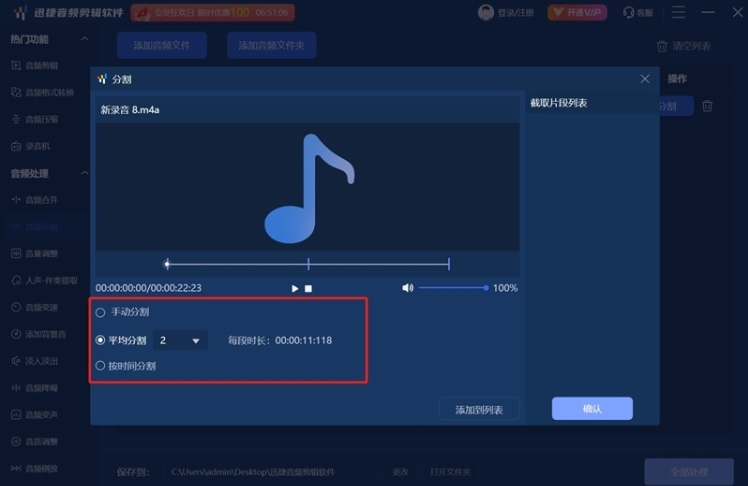This screenshot has height=486, width=748.
Task: Click the 添加到列表 button
Action: coord(479,409)
